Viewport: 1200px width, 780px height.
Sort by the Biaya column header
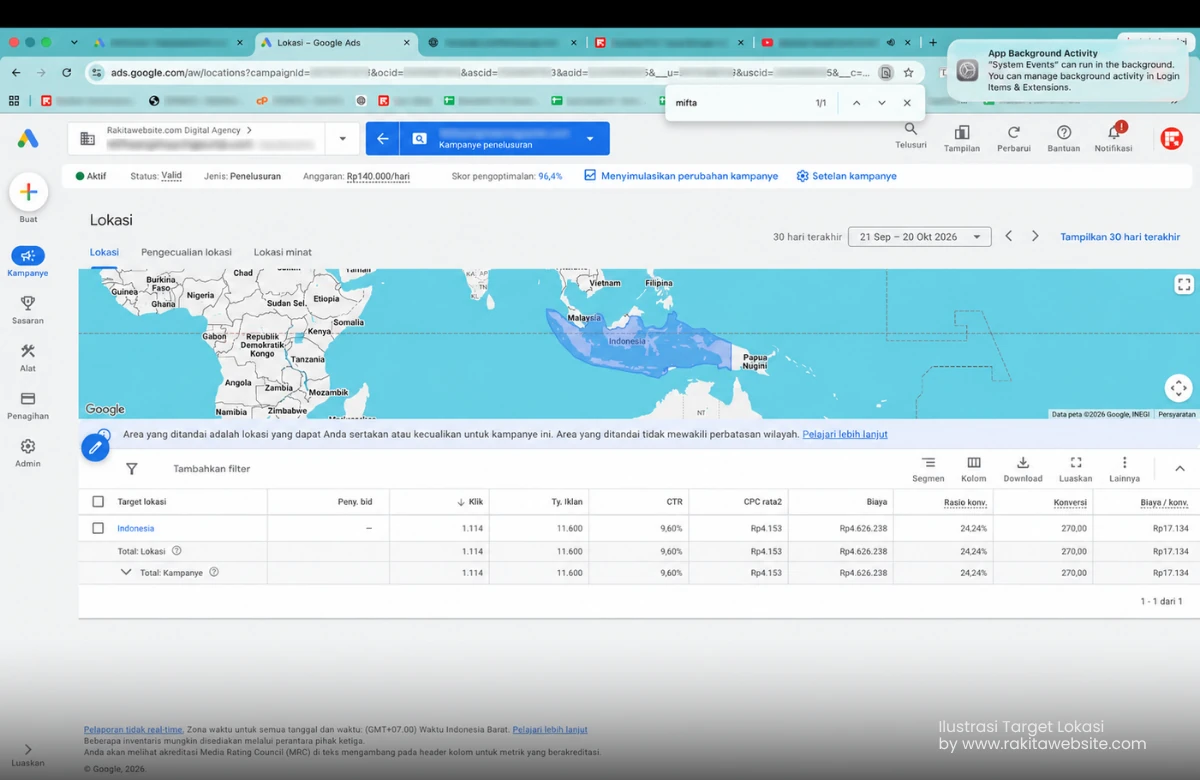pos(877,501)
